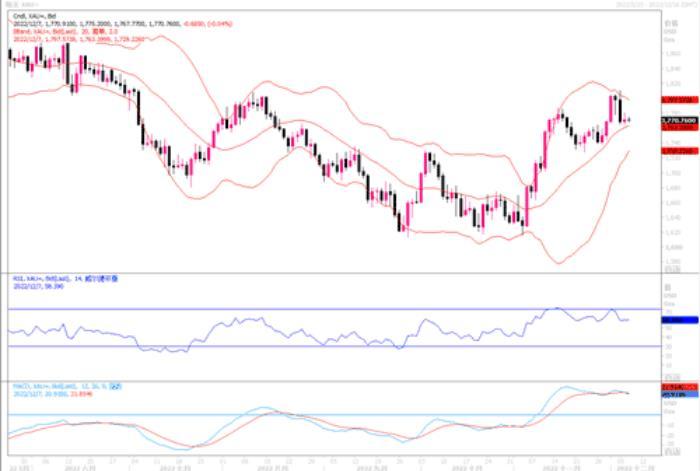Screen dimensions: 700x471
Task: Click the most recent candlestick on chart
Action: click(628, 120)
